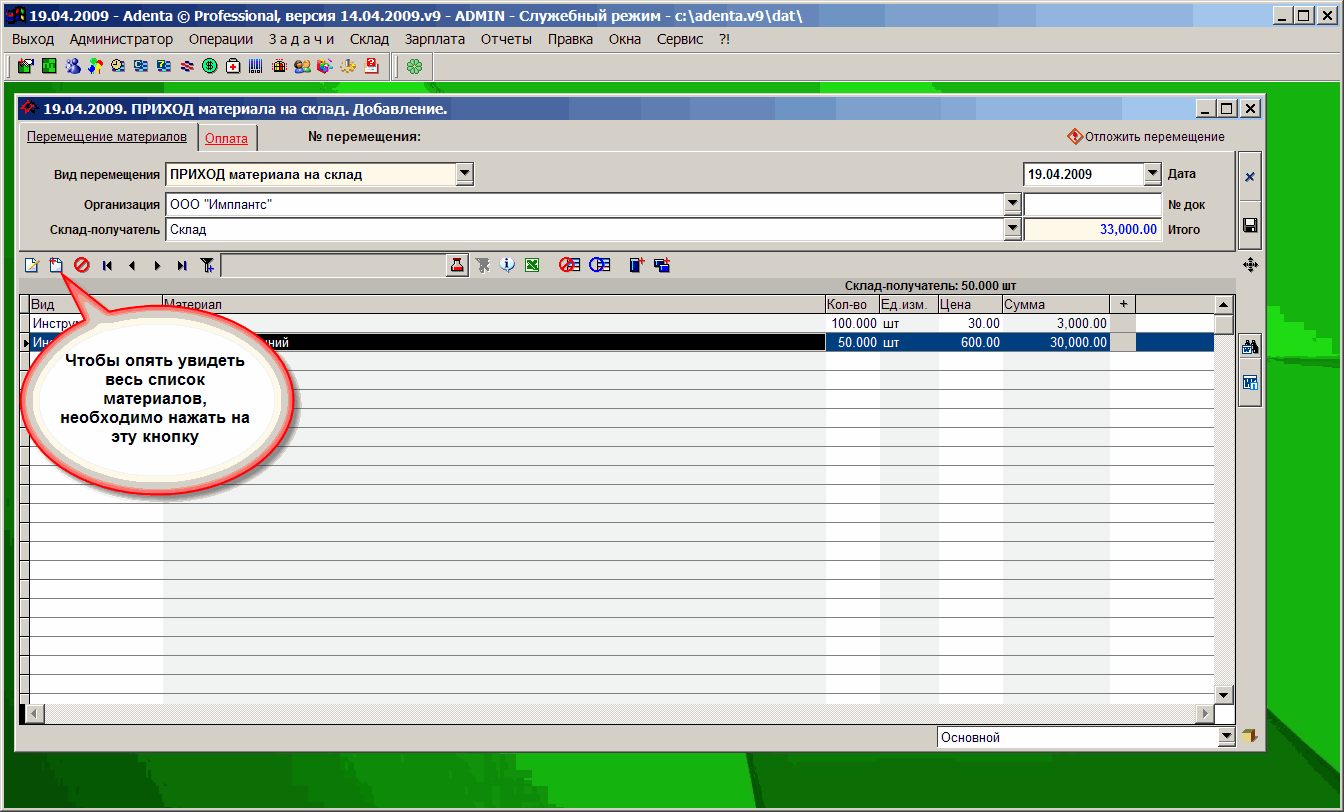Click the № док input field

click(1092, 204)
